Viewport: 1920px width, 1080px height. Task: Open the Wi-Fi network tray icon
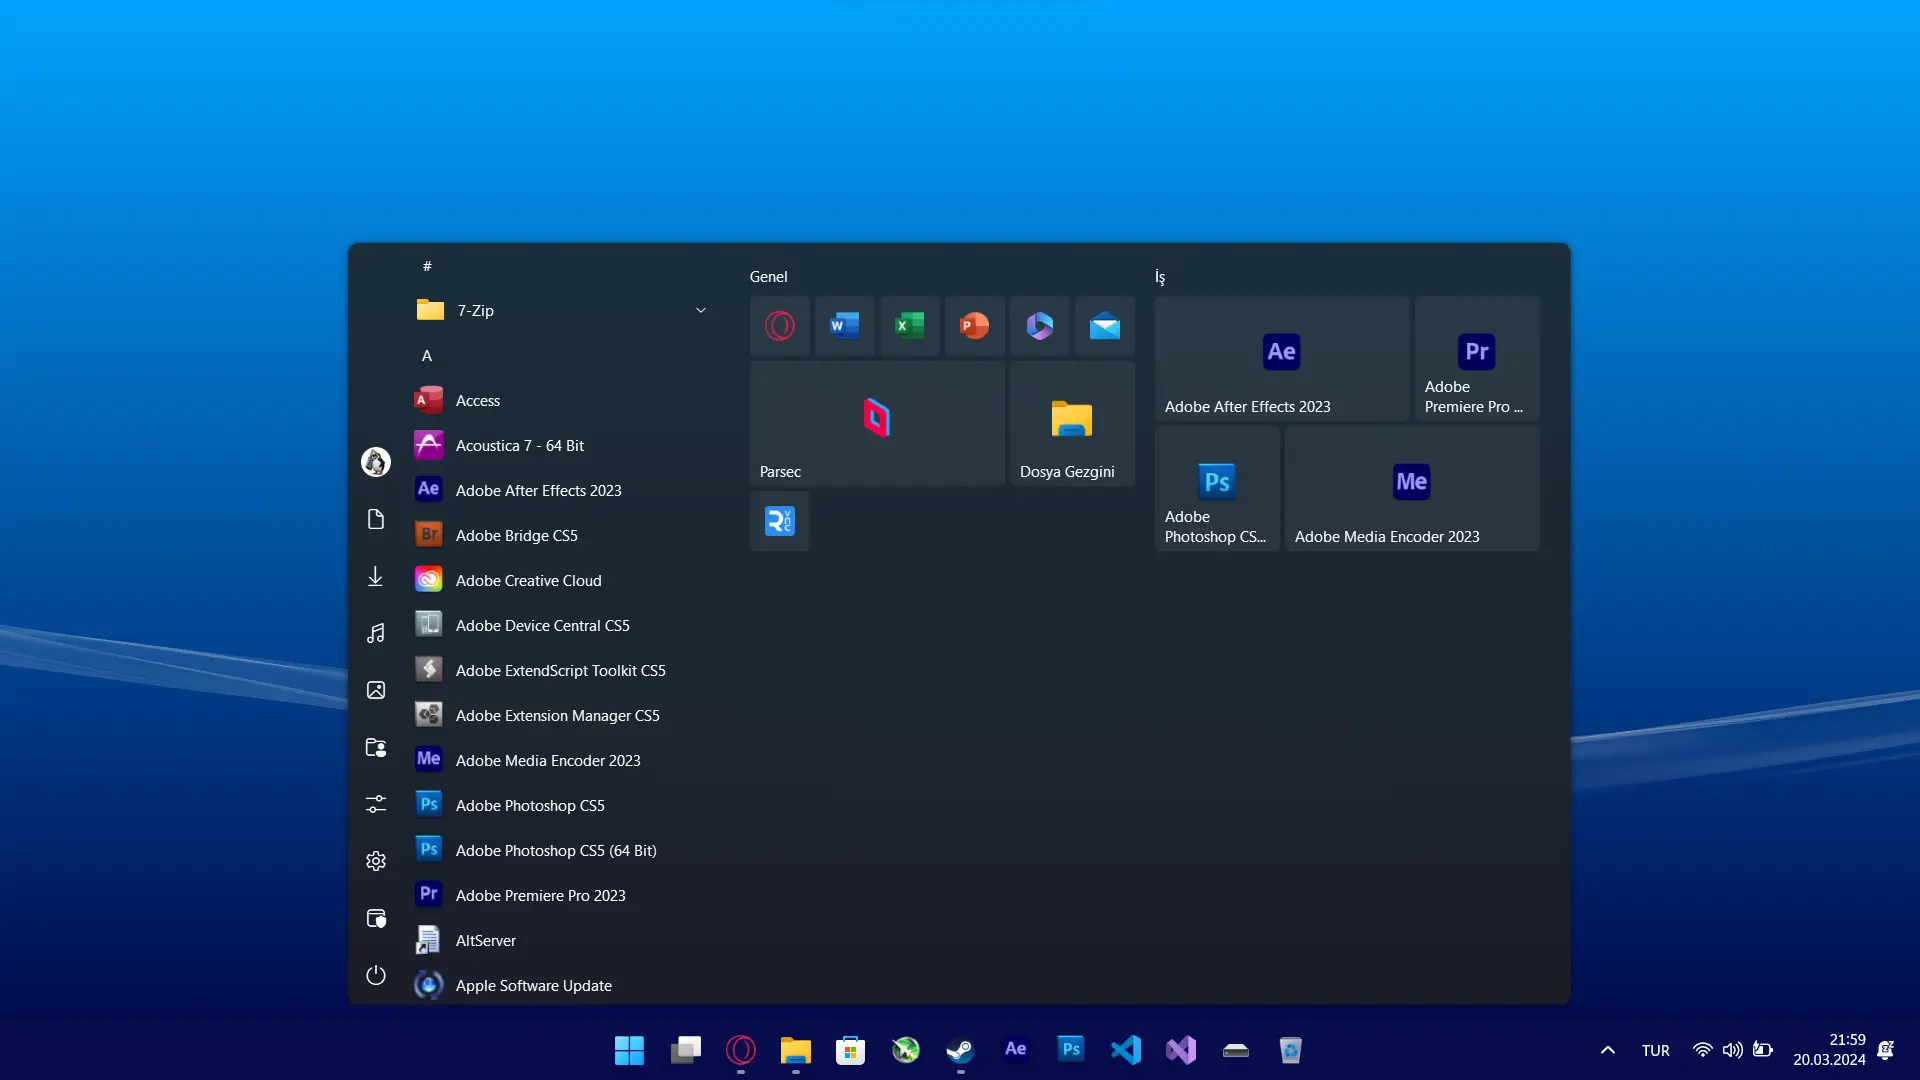pos(1702,1050)
